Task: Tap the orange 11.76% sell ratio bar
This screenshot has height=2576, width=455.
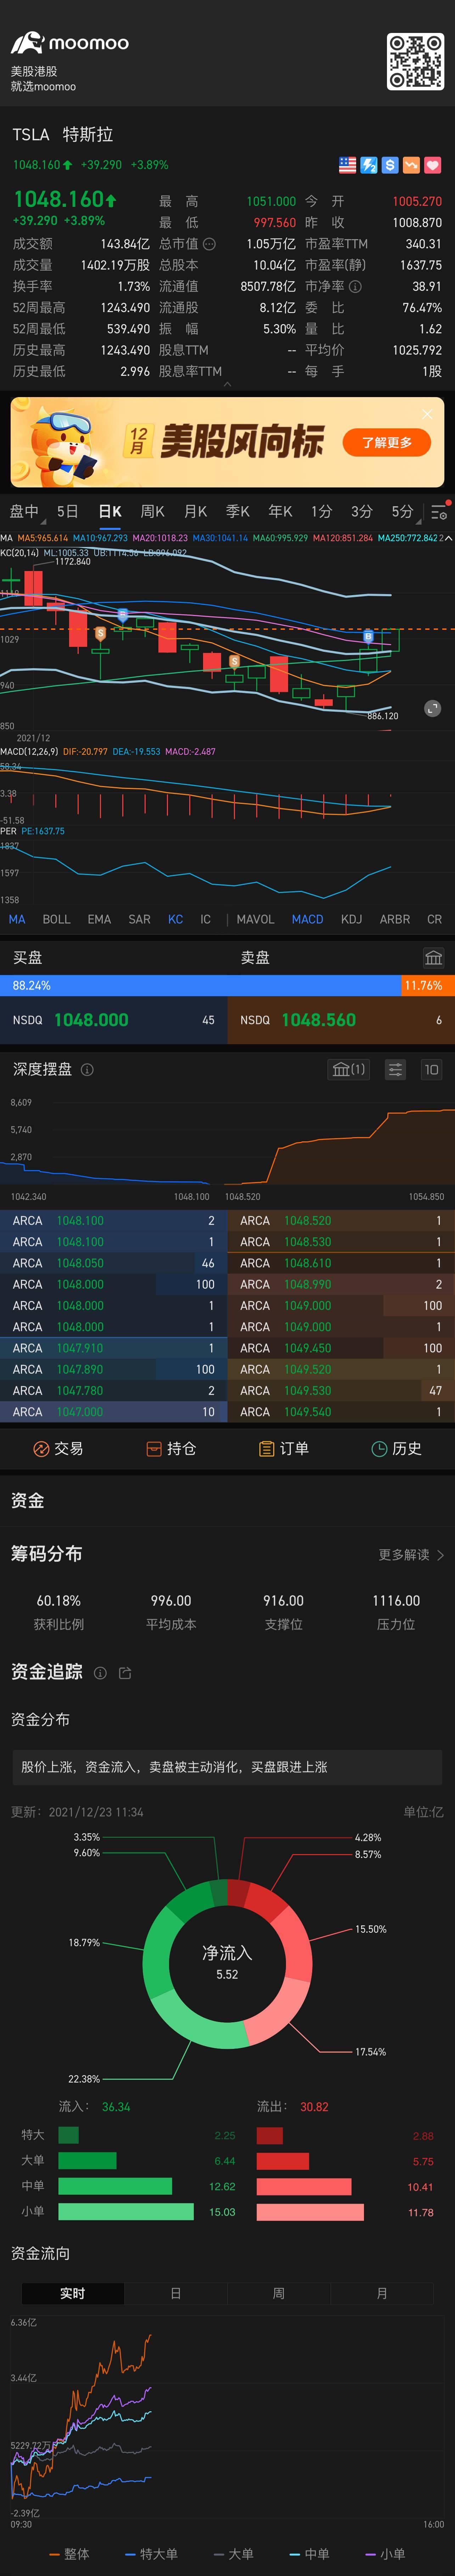Action: [428, 986]
